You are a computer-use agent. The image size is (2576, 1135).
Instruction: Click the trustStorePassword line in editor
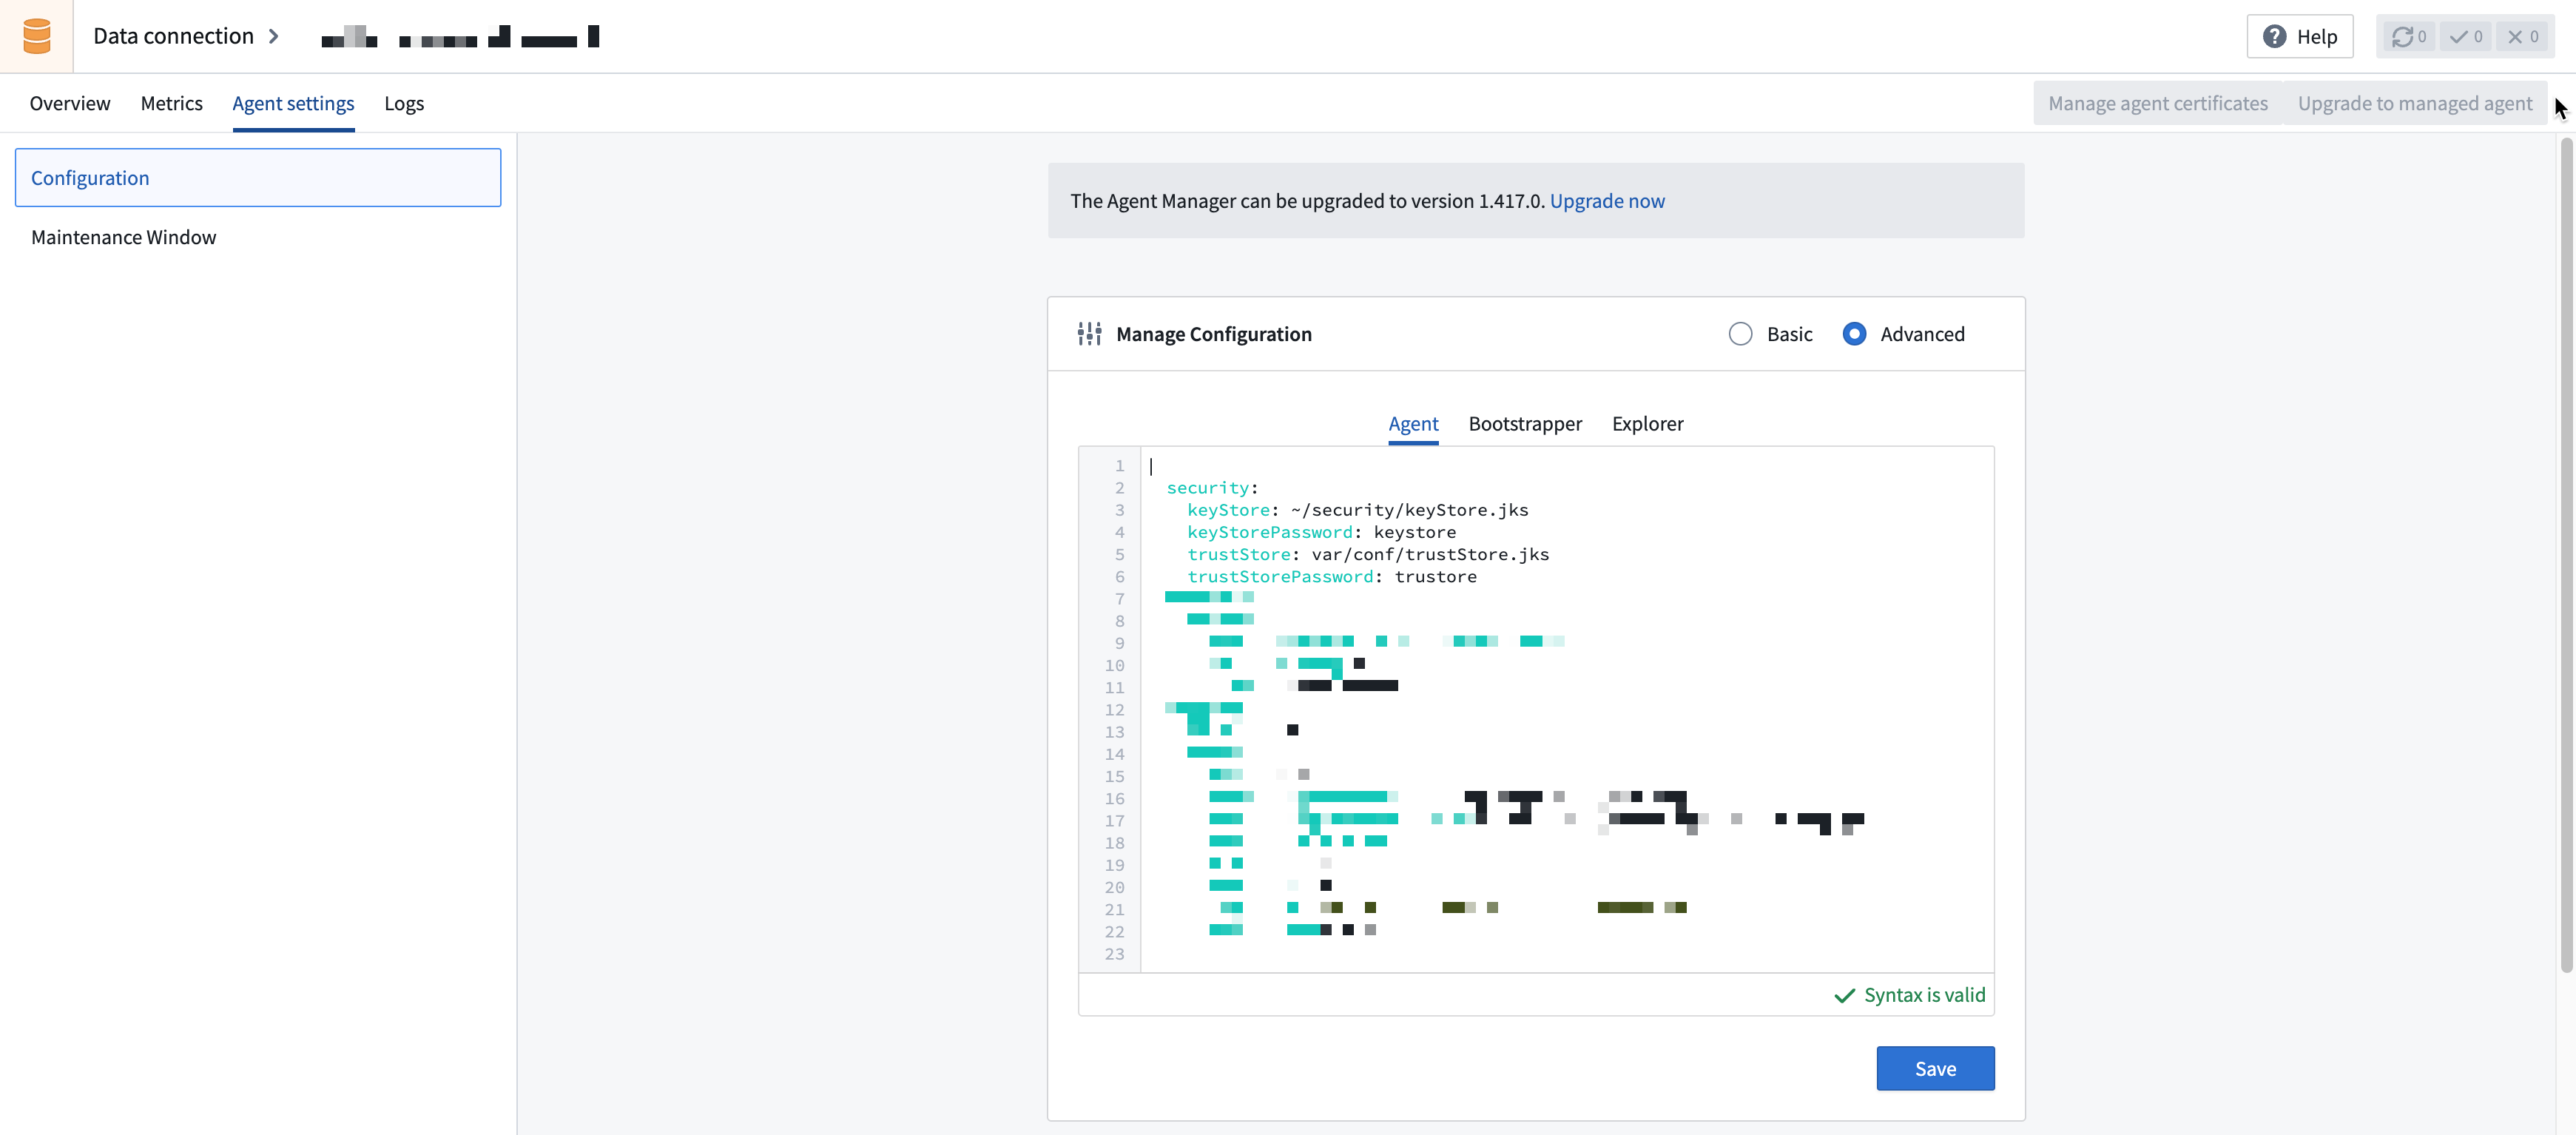pos(1331,576)
